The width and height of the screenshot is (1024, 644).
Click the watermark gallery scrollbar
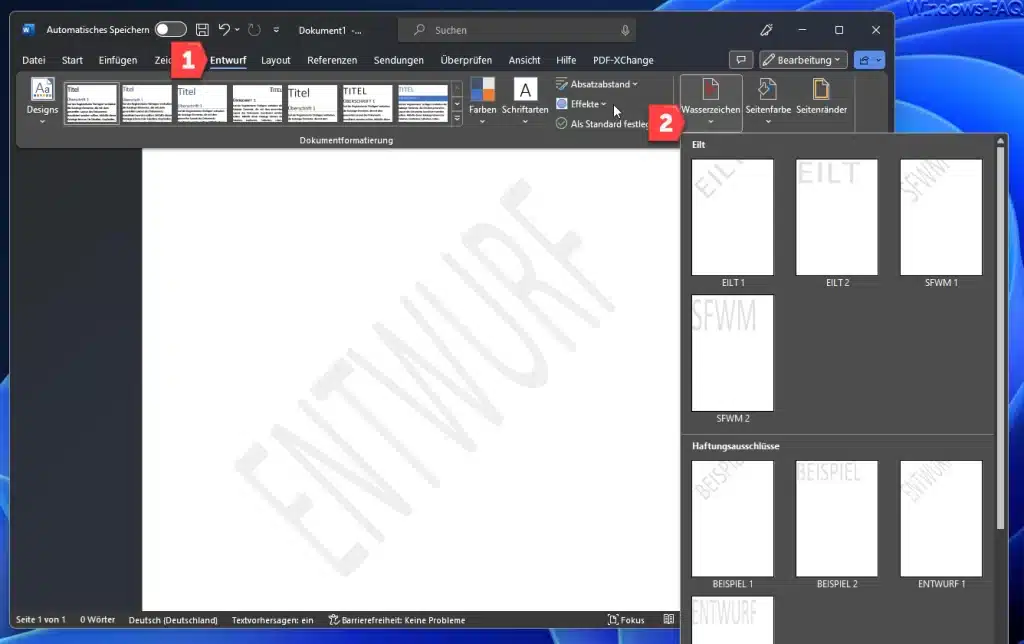1000,338
